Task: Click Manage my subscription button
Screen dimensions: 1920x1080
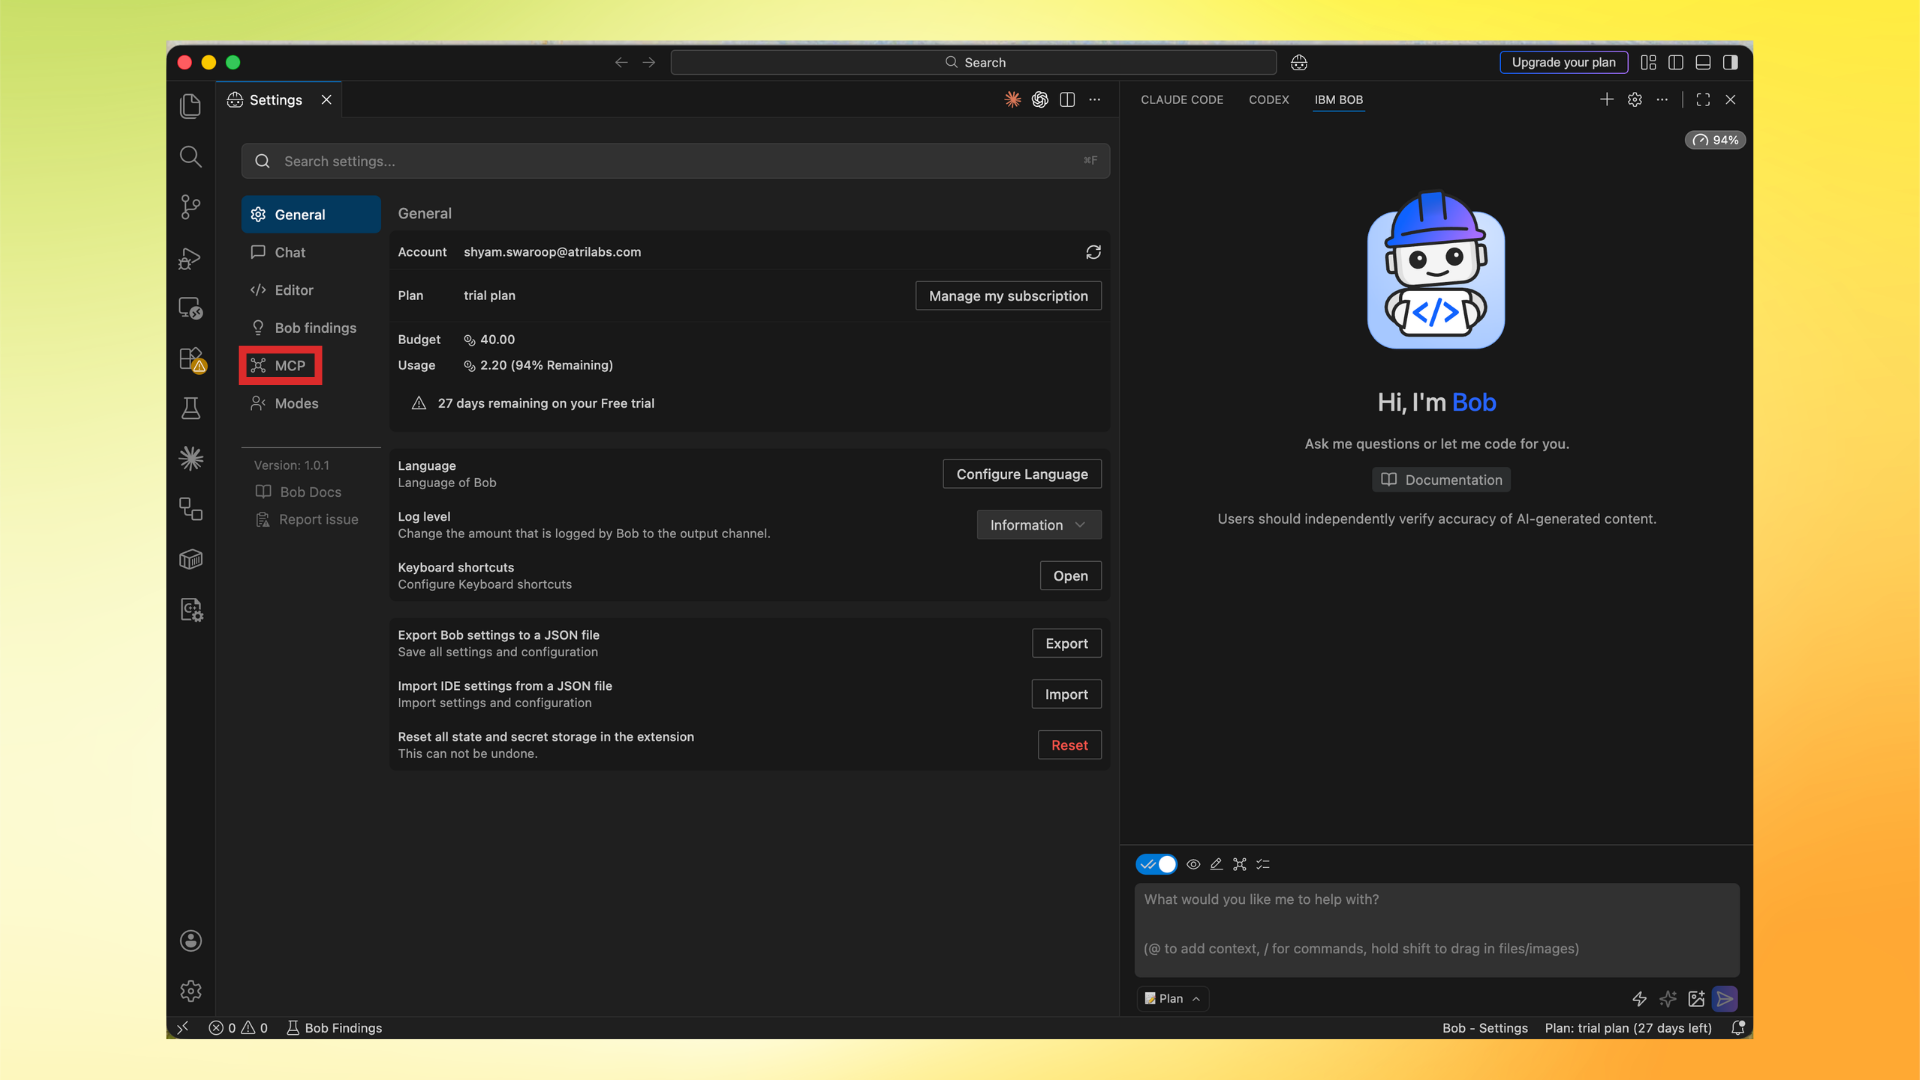Action: click(1007, 295)
